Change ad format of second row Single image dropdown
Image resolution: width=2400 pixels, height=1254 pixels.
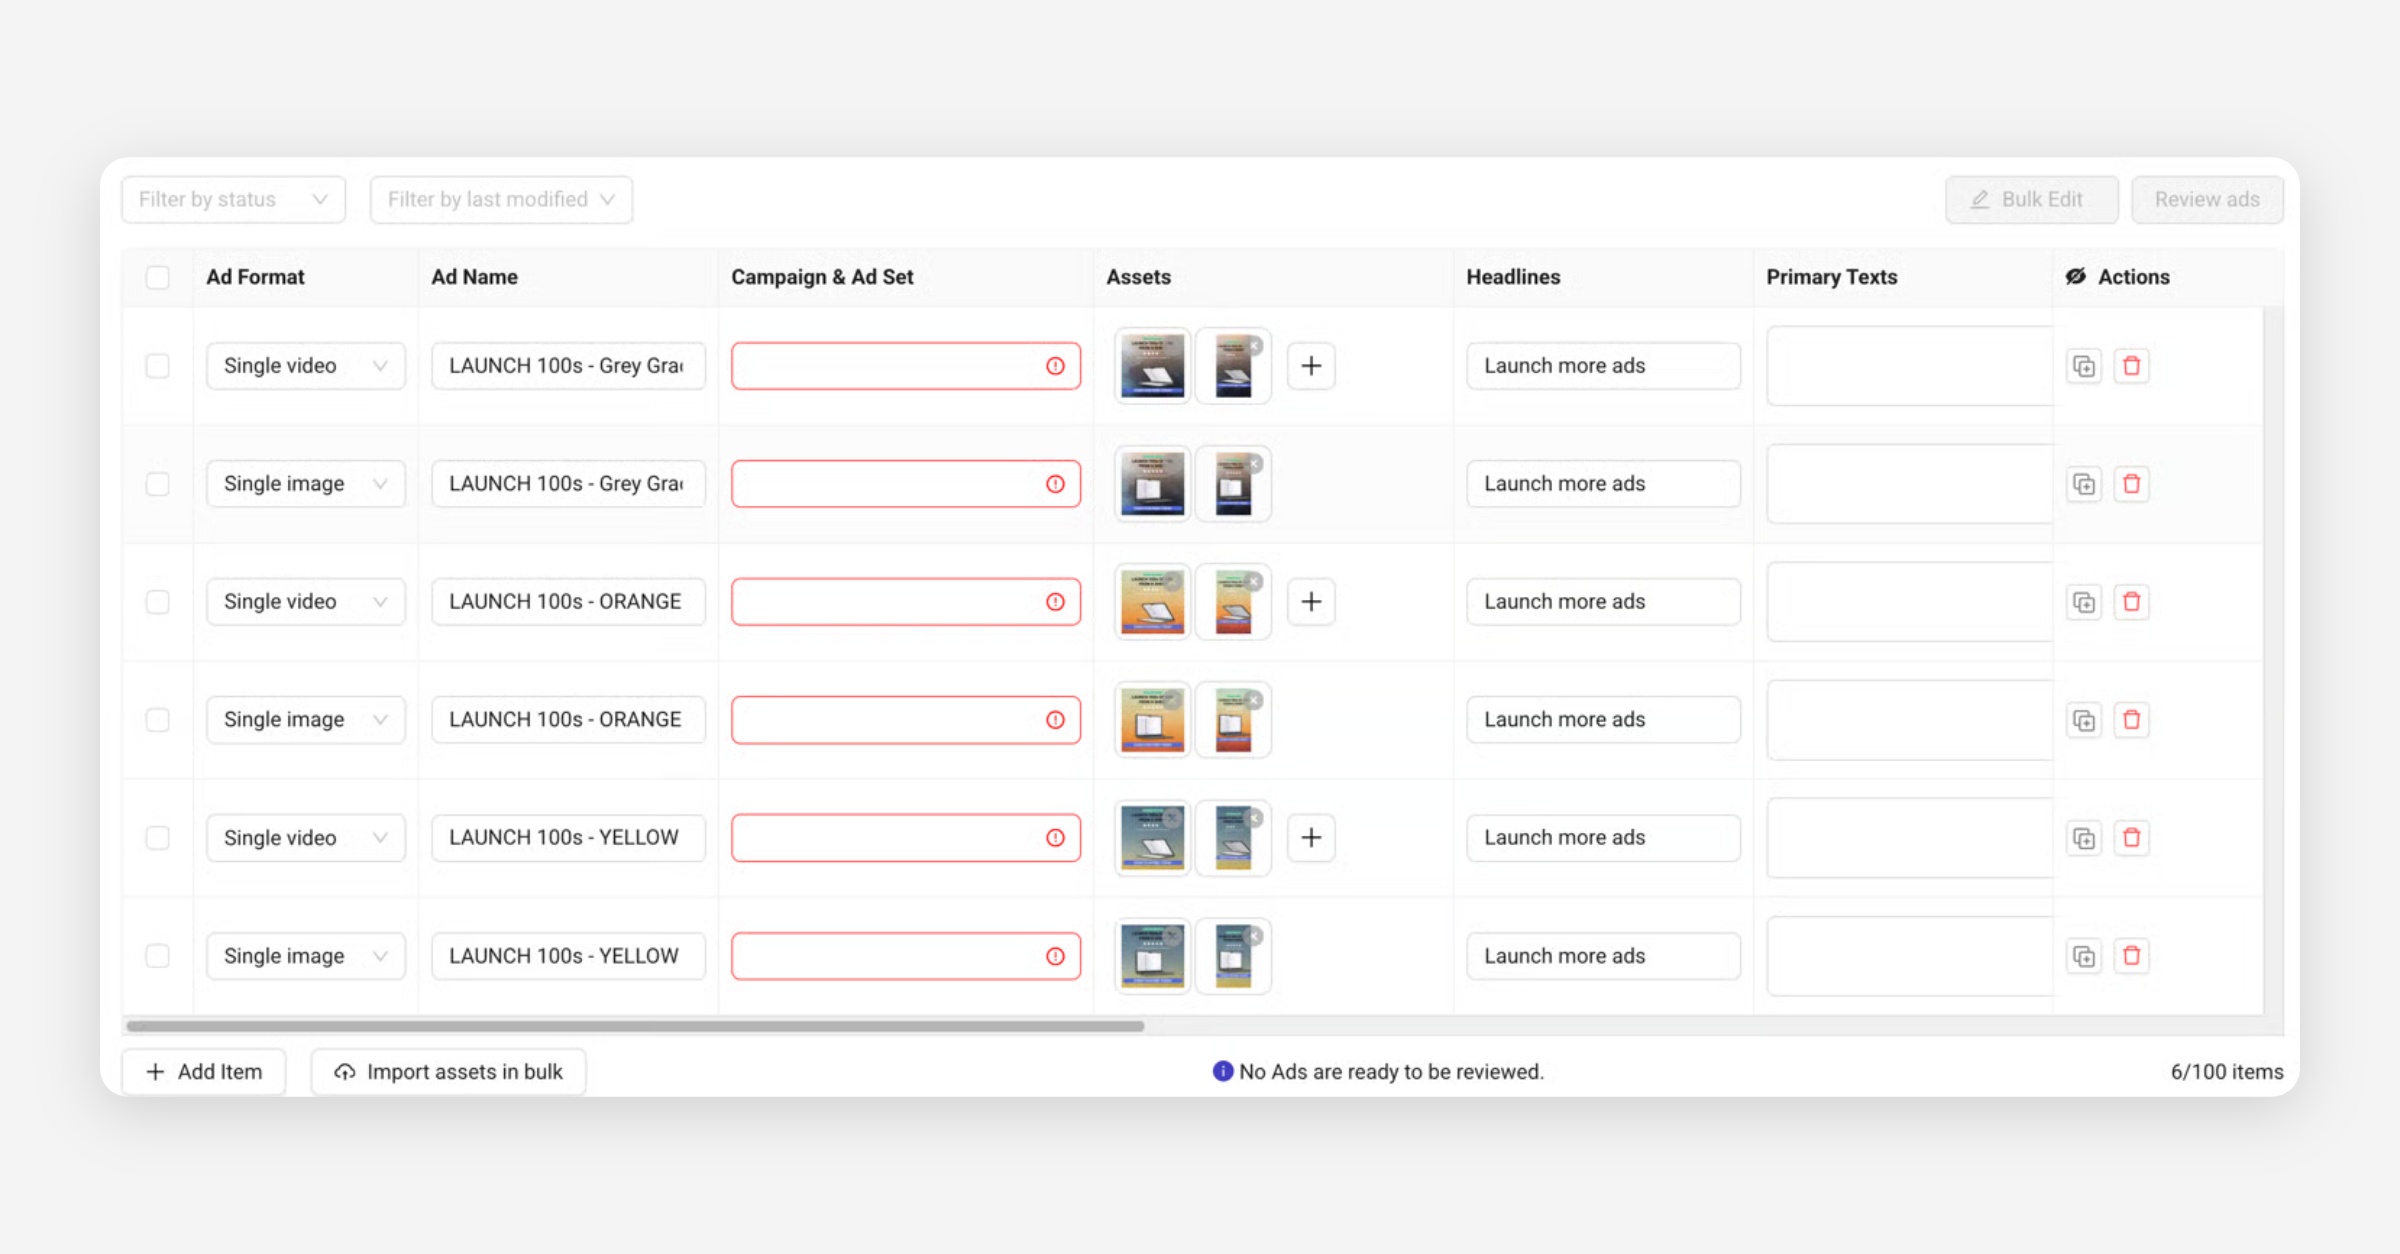305,484
